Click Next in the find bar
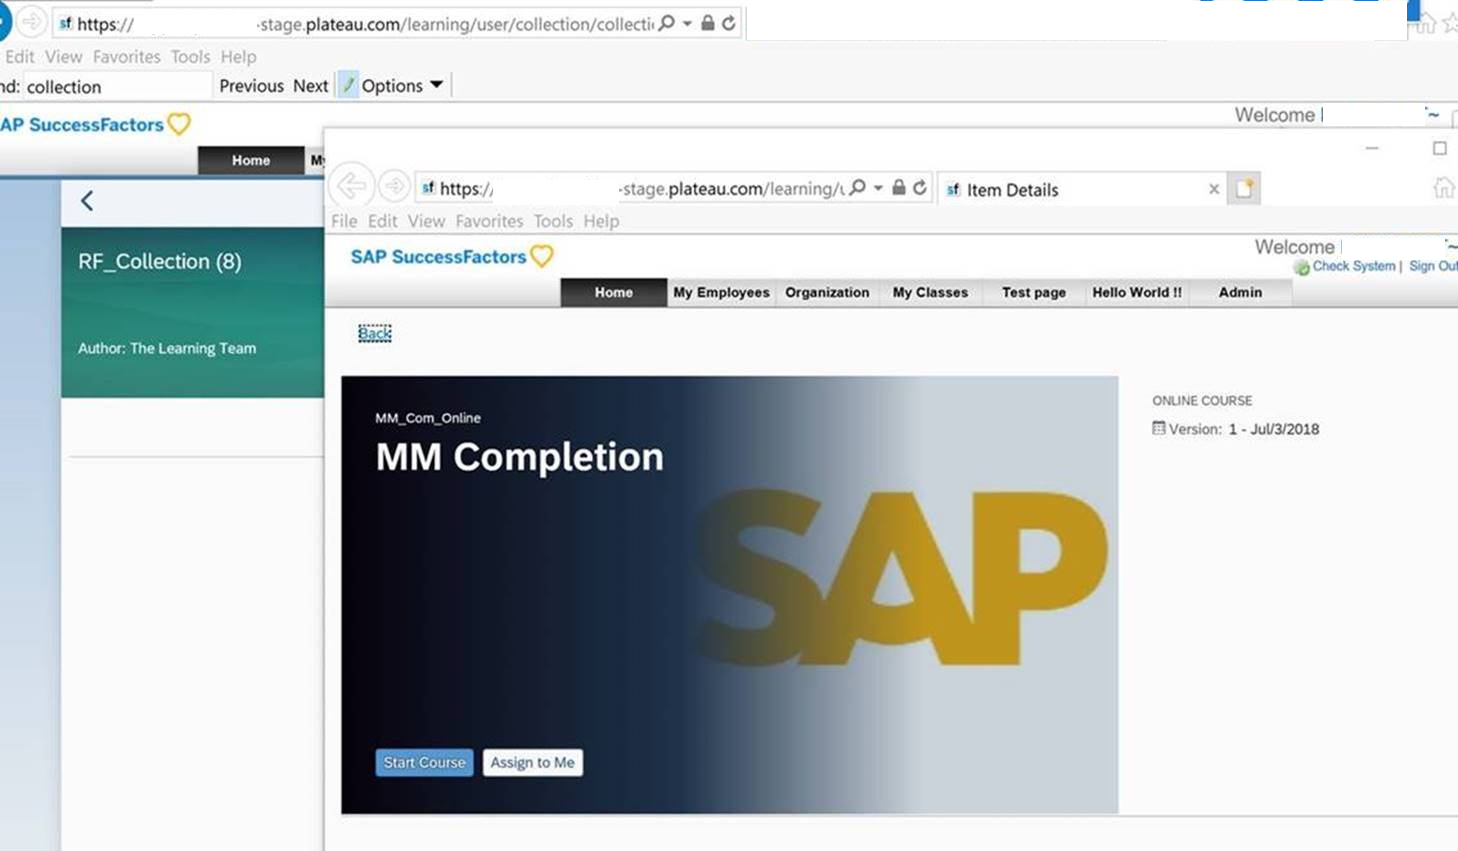 pyautogui.click(x=310, y=86)
